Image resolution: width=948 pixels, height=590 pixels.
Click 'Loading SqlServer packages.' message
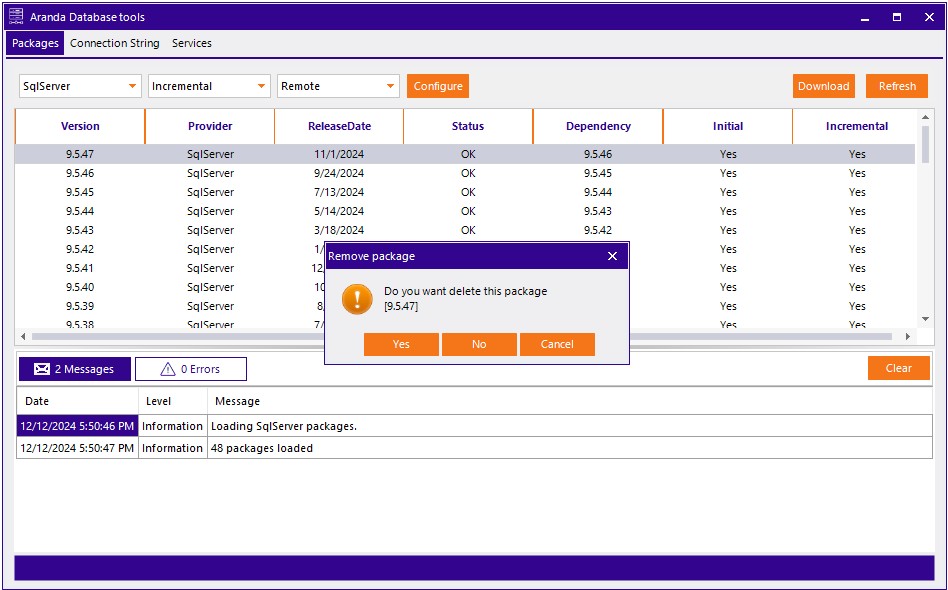[x=284, y=426]
